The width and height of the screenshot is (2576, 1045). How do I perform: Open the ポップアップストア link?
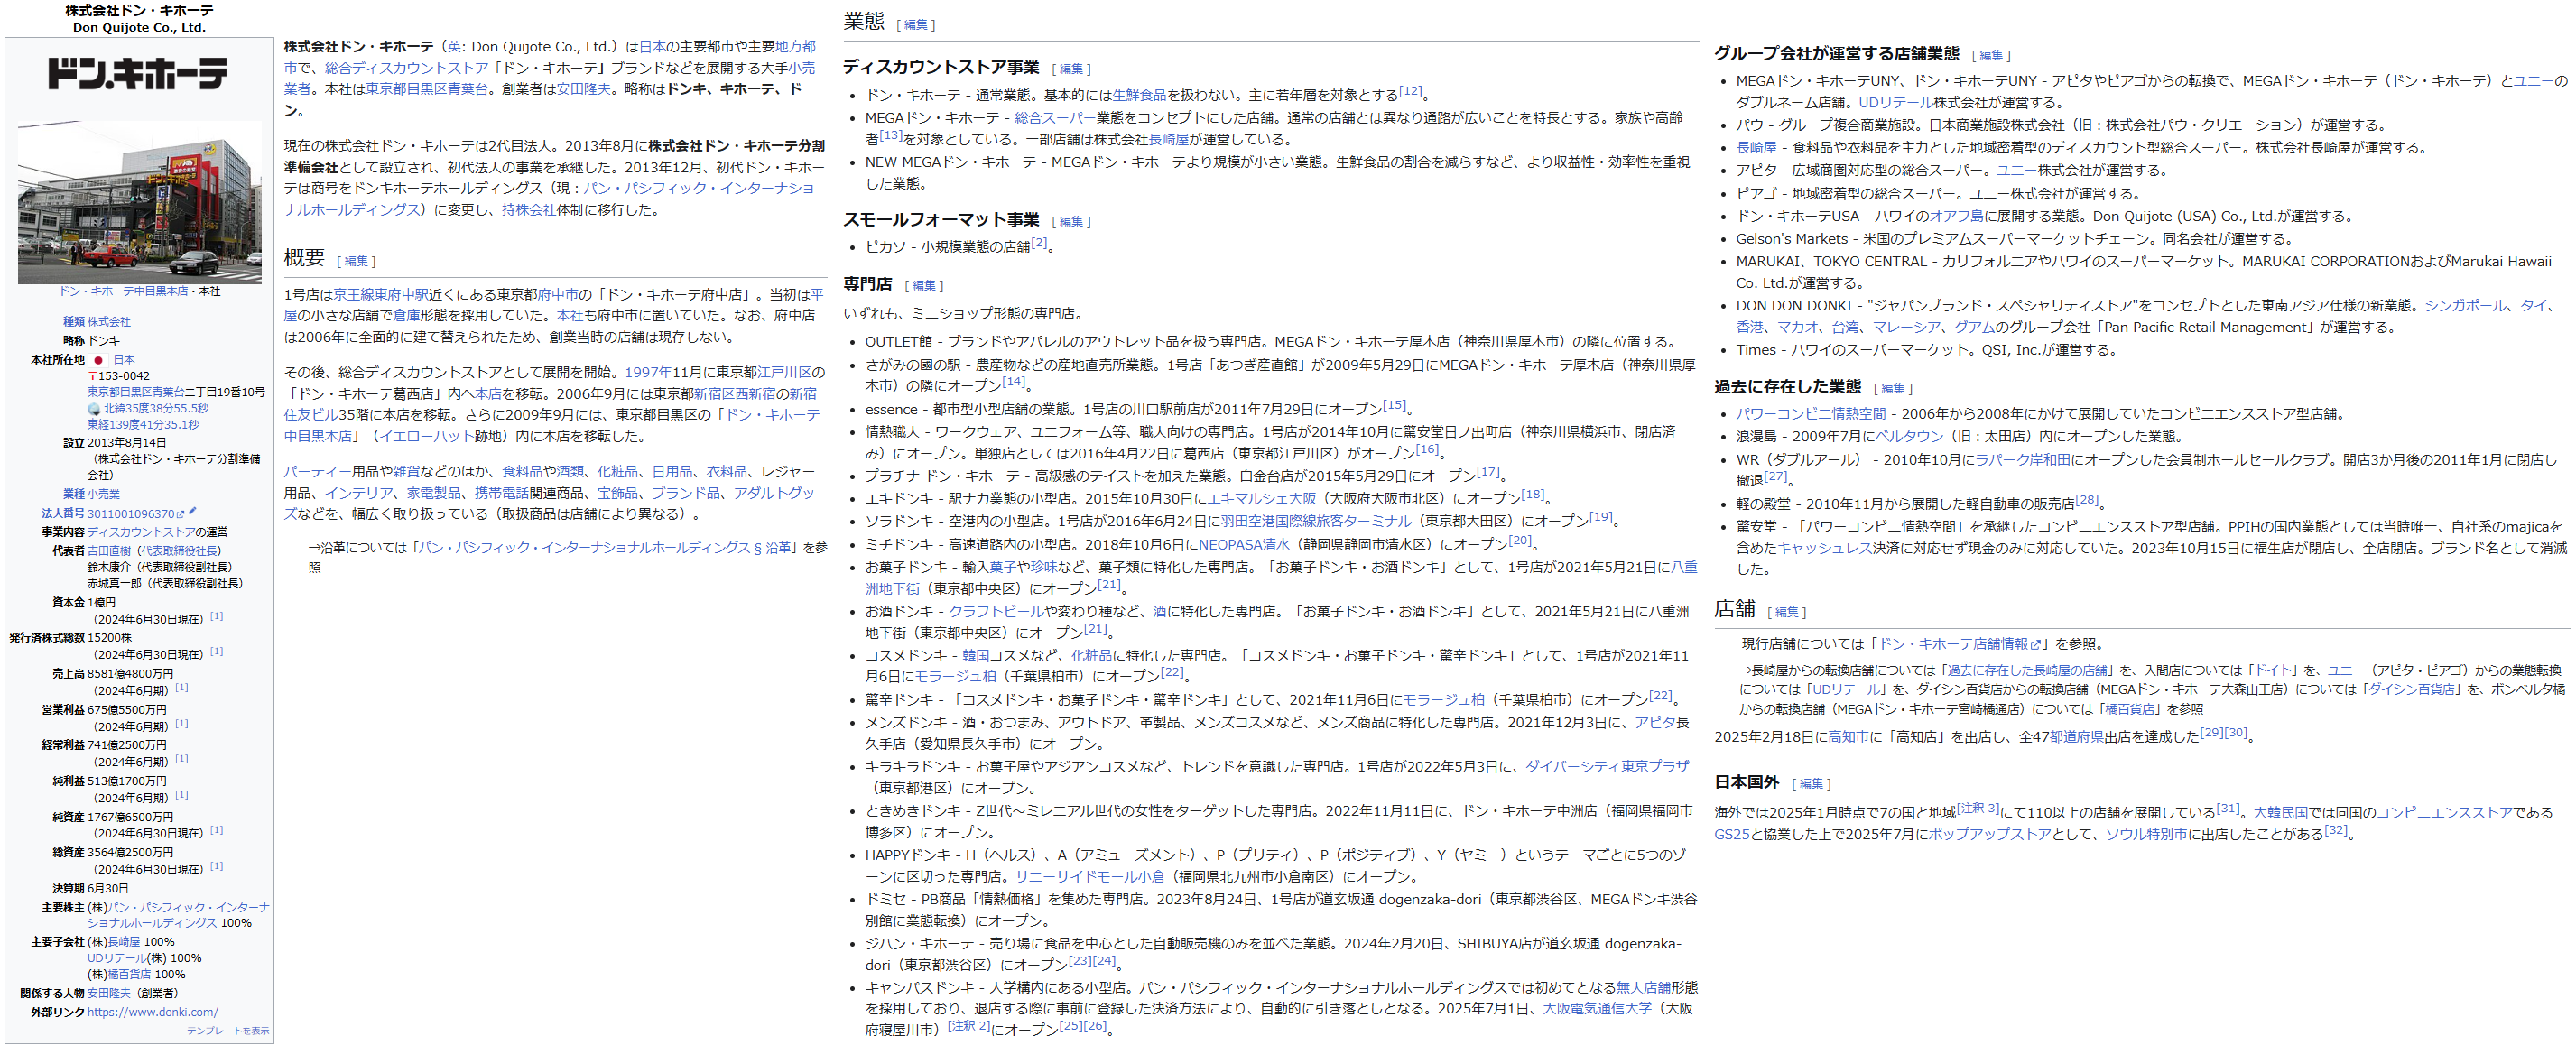click(1989, 835)
